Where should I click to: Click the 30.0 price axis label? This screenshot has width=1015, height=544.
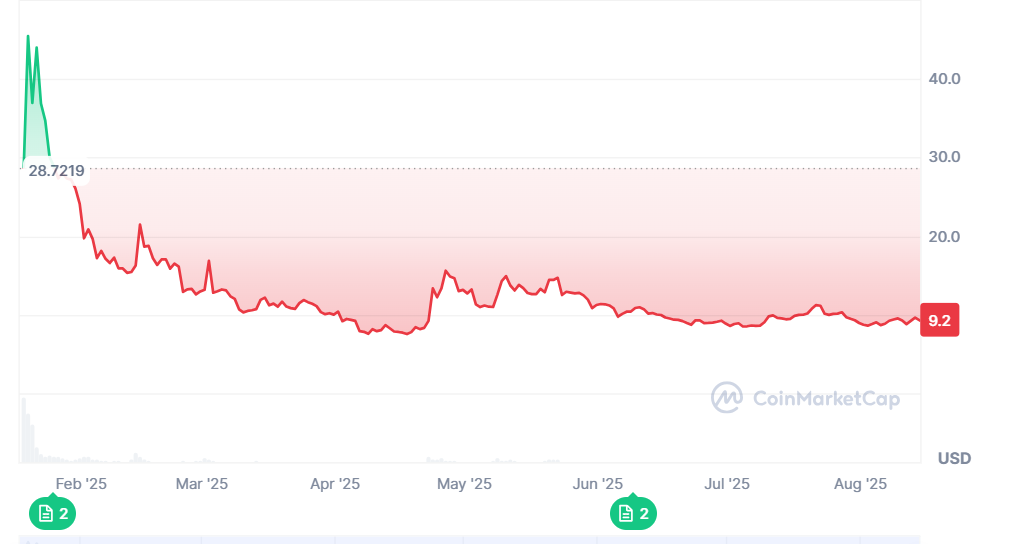point(945,158)
